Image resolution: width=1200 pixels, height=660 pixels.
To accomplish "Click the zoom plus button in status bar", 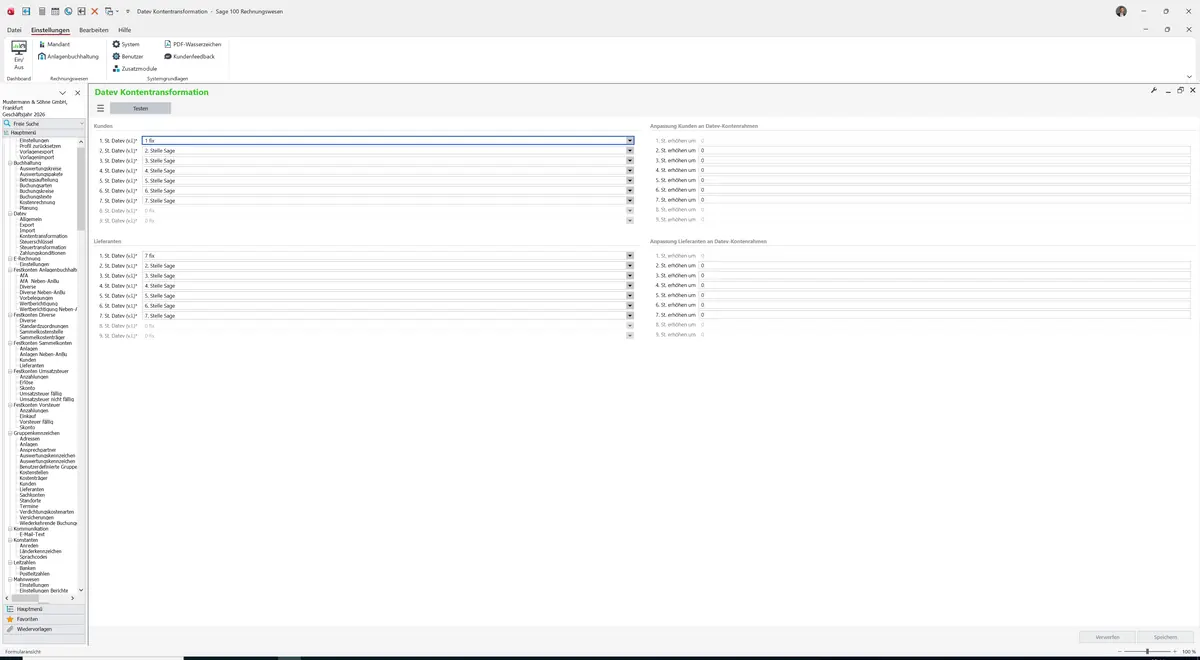I will (x=1175, y=651).
